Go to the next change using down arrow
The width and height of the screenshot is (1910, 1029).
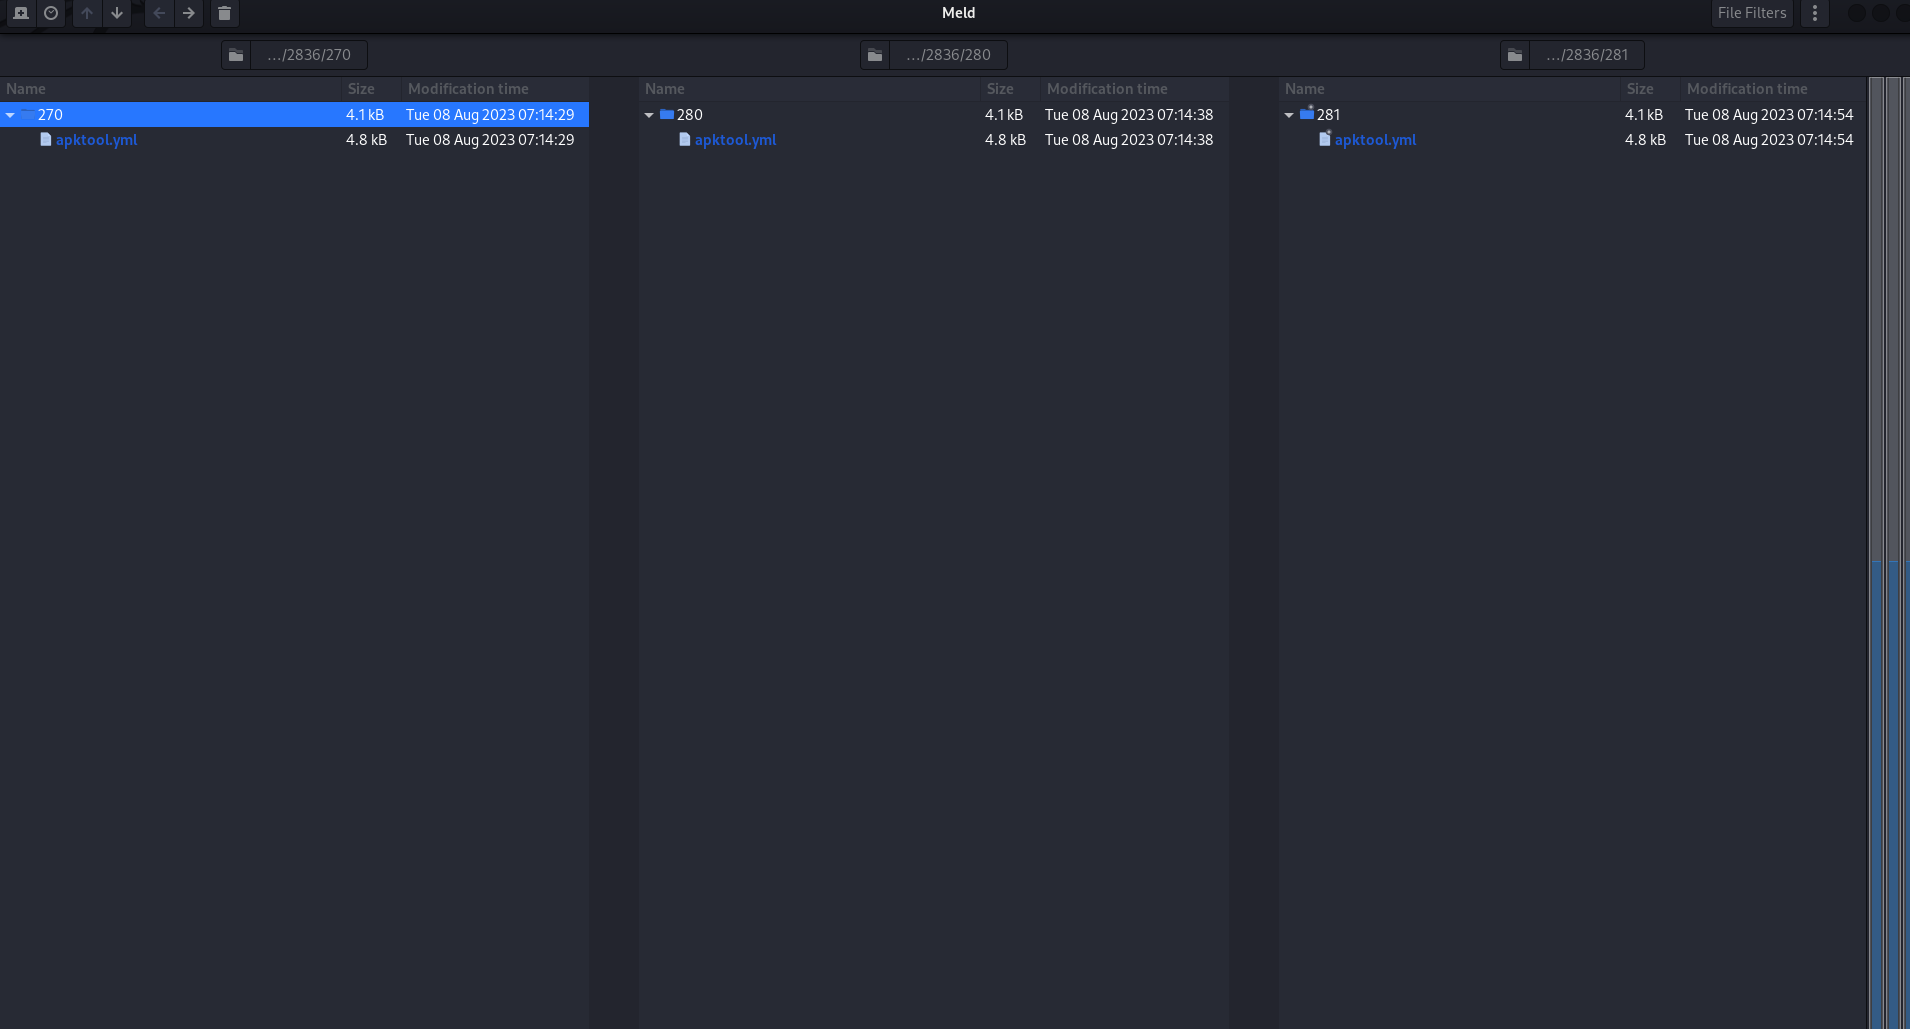(117, 13)
